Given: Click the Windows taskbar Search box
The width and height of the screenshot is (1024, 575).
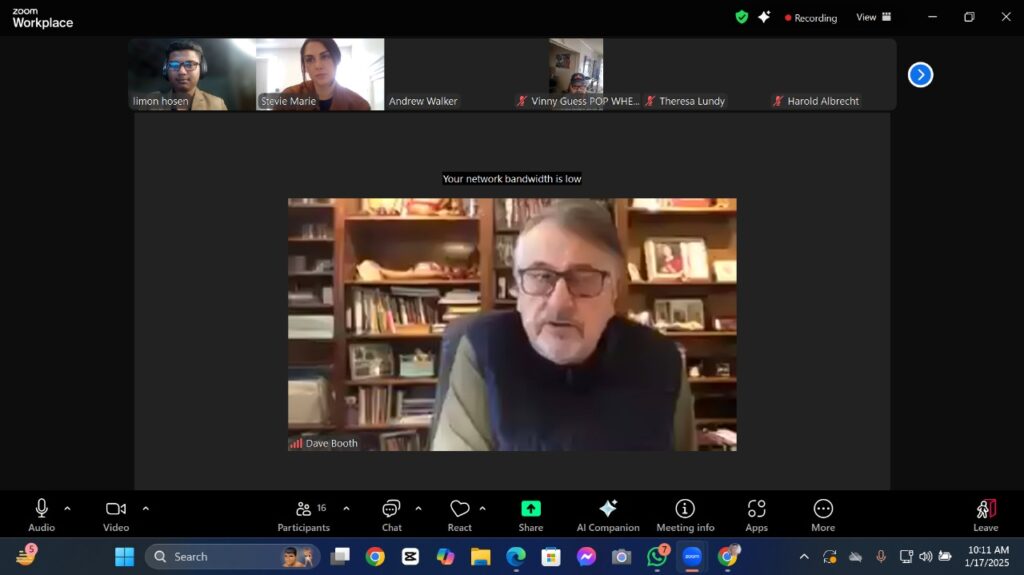Looking at the screenshot, I should coord(232,557).
